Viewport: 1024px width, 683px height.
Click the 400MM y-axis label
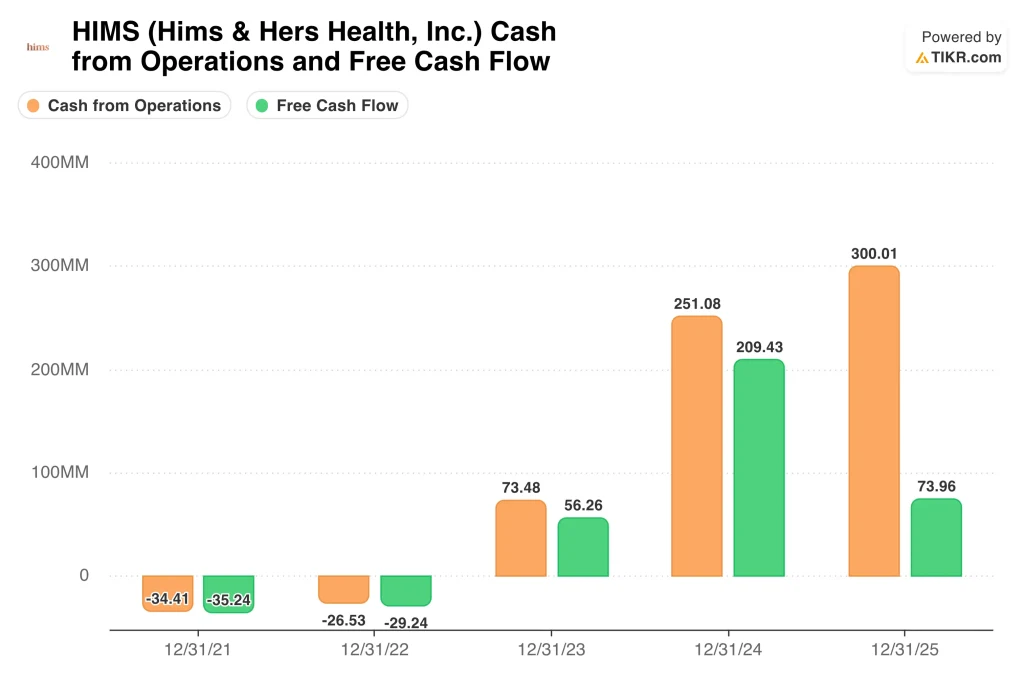click(59, 163)
